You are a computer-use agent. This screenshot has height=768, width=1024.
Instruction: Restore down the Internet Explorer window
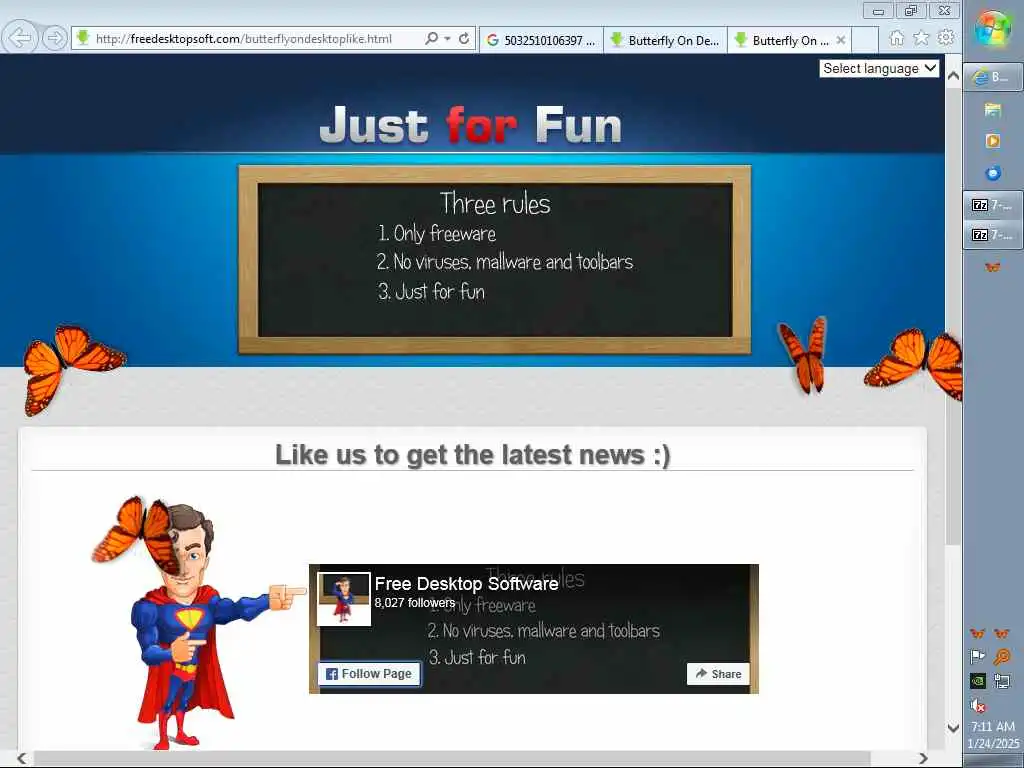click(x=911, y=10)
